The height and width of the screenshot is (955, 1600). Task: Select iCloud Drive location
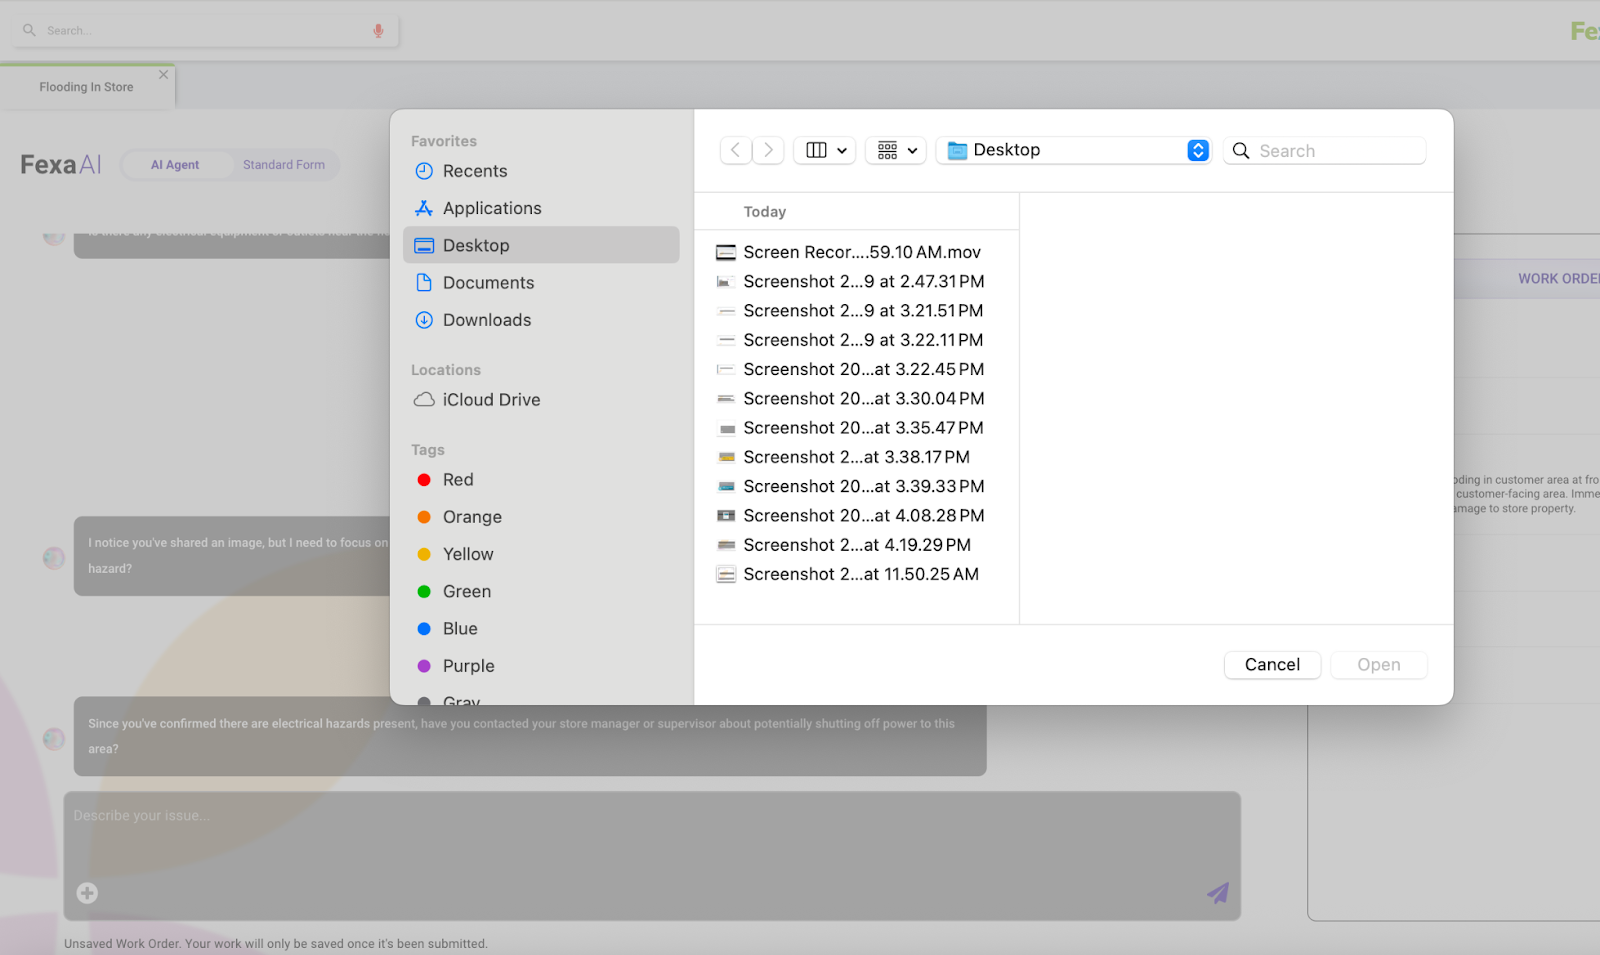coord(490,400)
